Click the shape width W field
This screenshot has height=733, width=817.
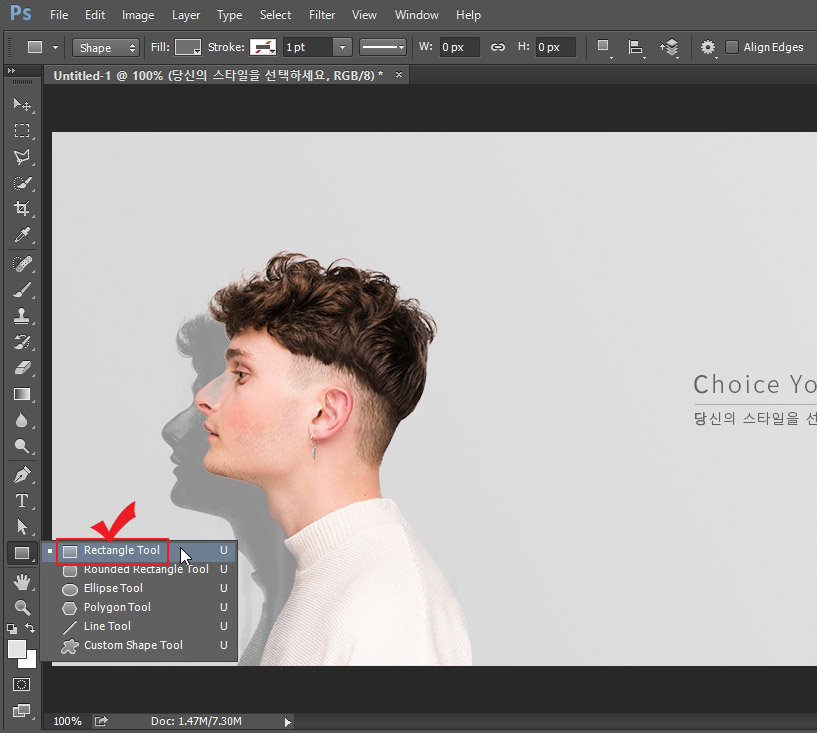[x=460, y=47]
